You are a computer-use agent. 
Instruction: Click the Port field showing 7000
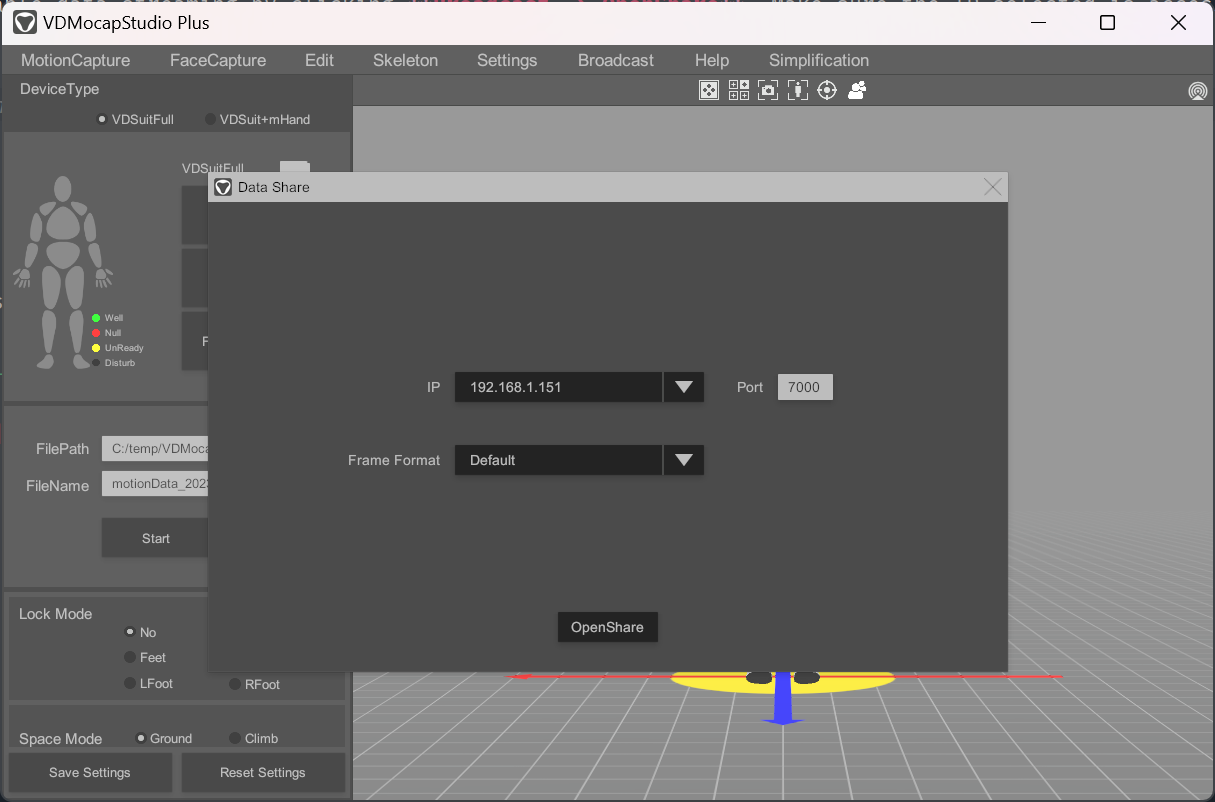pos(805,387)
